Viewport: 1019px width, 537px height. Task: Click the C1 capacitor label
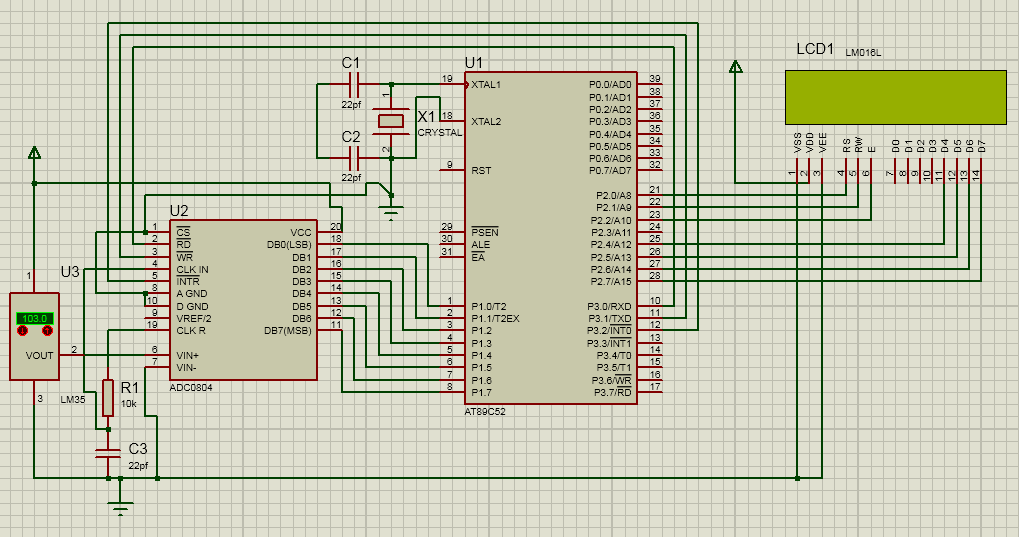point(351,63)
